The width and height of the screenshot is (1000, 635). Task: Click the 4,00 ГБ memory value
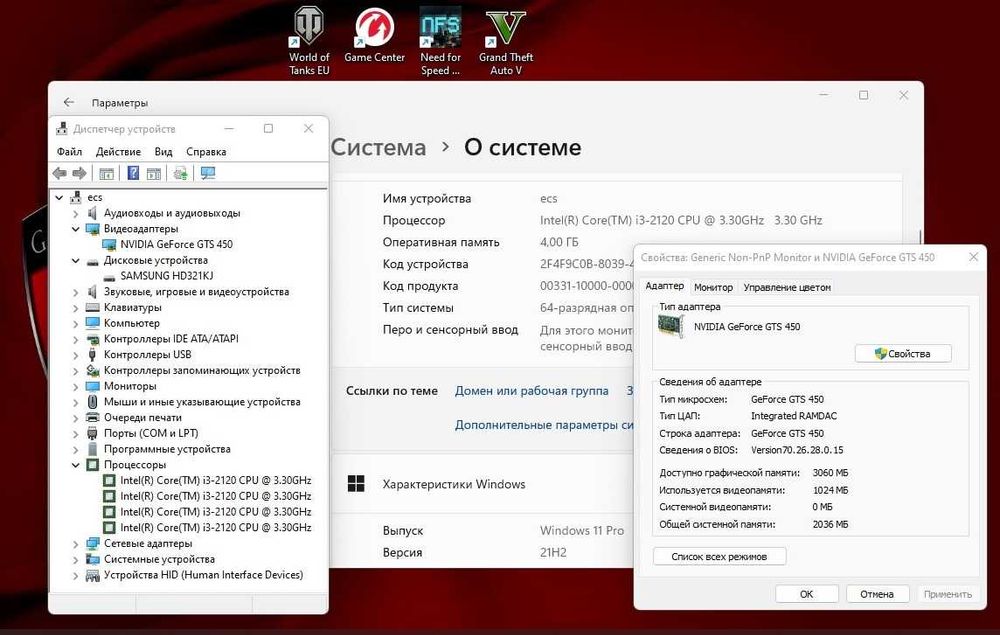(559, 242)
